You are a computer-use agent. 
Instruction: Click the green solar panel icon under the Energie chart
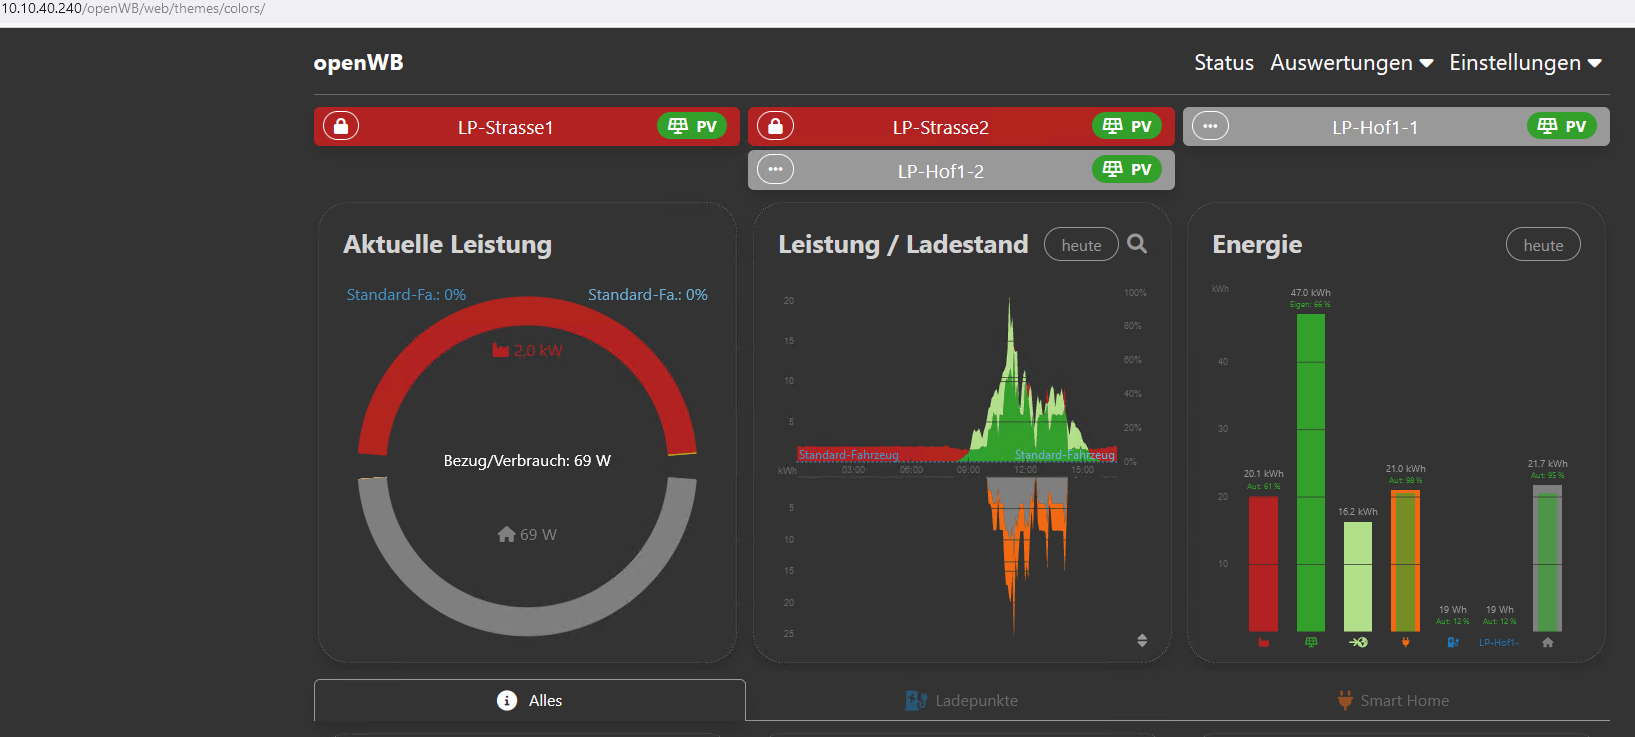tap(1311, 642)
